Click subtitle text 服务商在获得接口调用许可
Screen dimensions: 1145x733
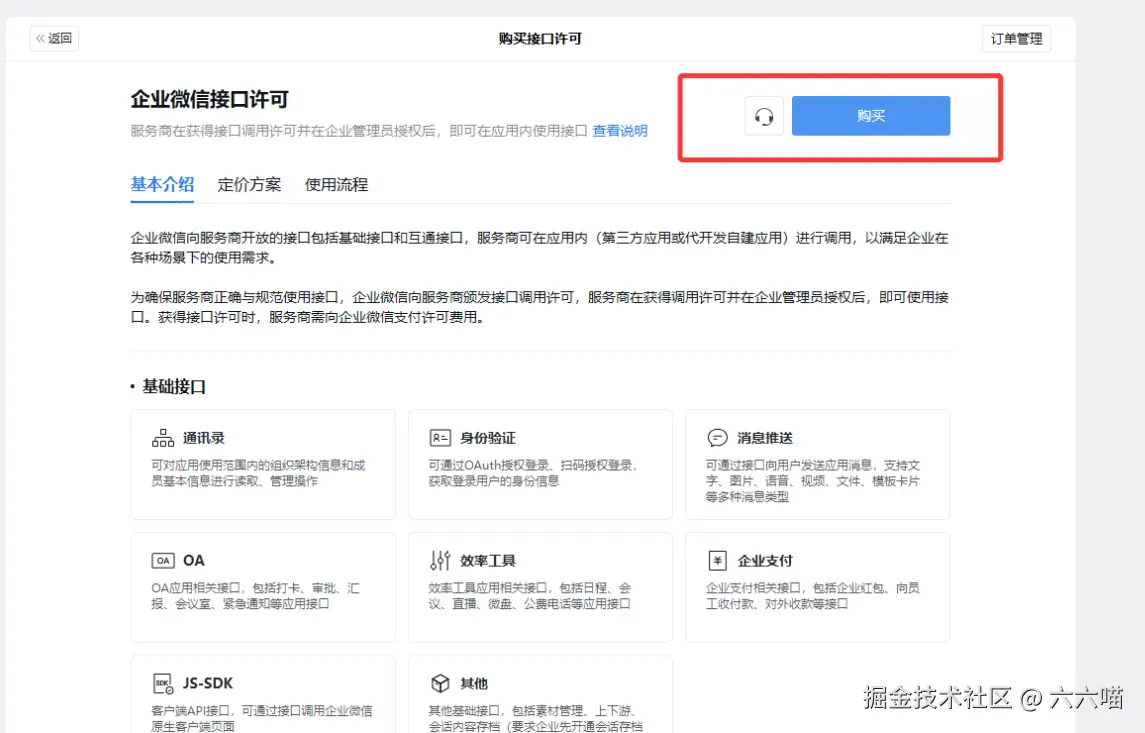(359, 131)
